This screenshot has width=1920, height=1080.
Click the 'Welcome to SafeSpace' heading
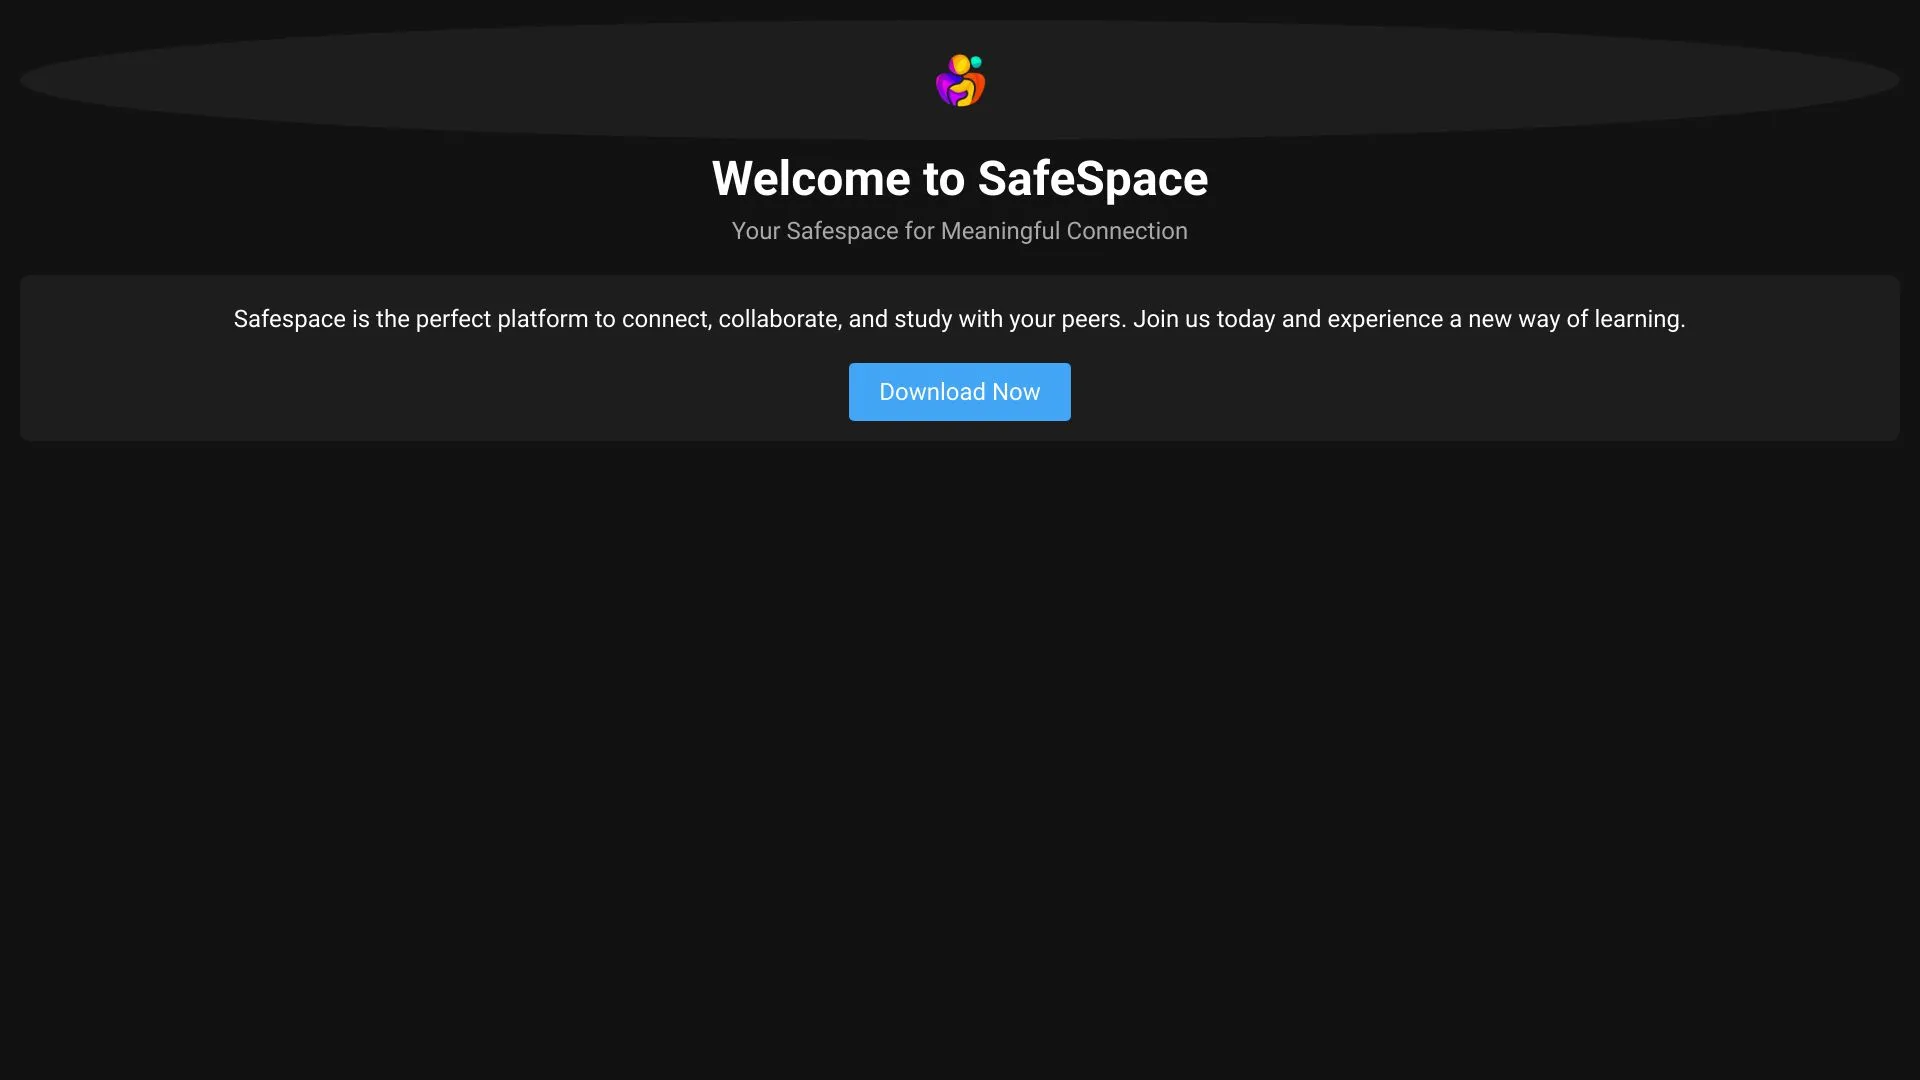pyautogui.click(x=960, y=179)
